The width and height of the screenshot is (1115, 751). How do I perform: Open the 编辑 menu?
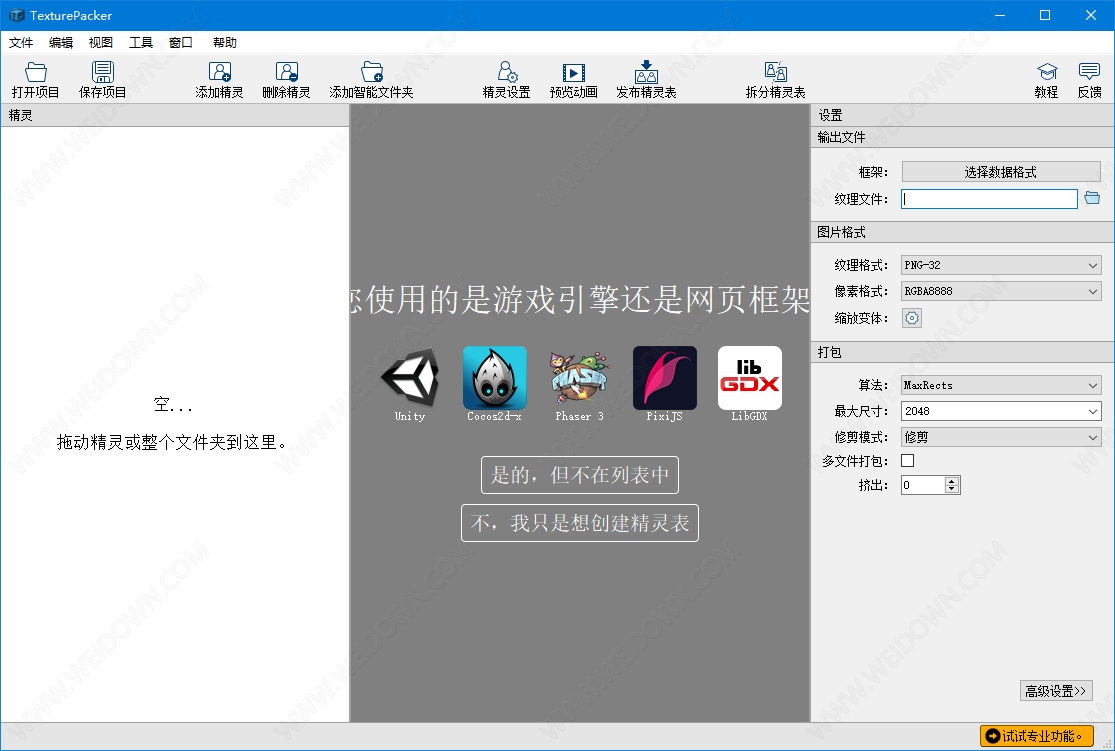tap(61, 43)
